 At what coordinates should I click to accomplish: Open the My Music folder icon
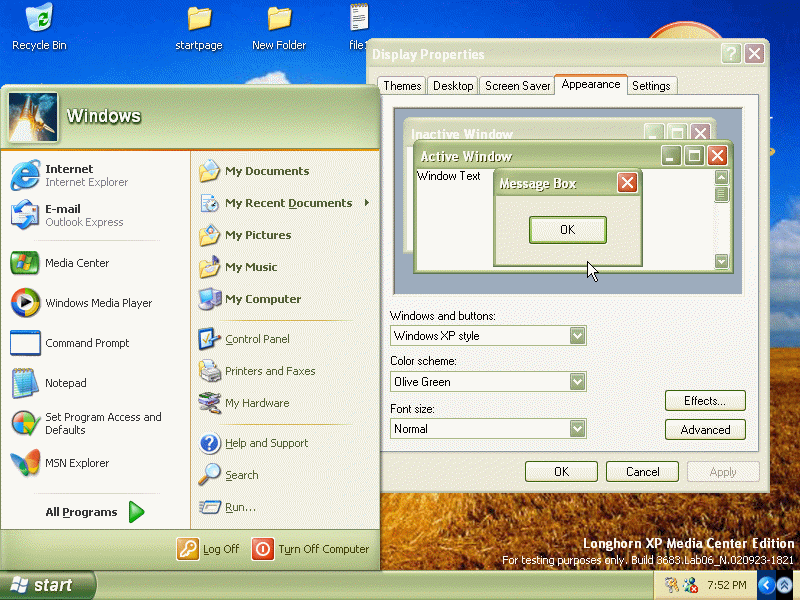[209, 267]
